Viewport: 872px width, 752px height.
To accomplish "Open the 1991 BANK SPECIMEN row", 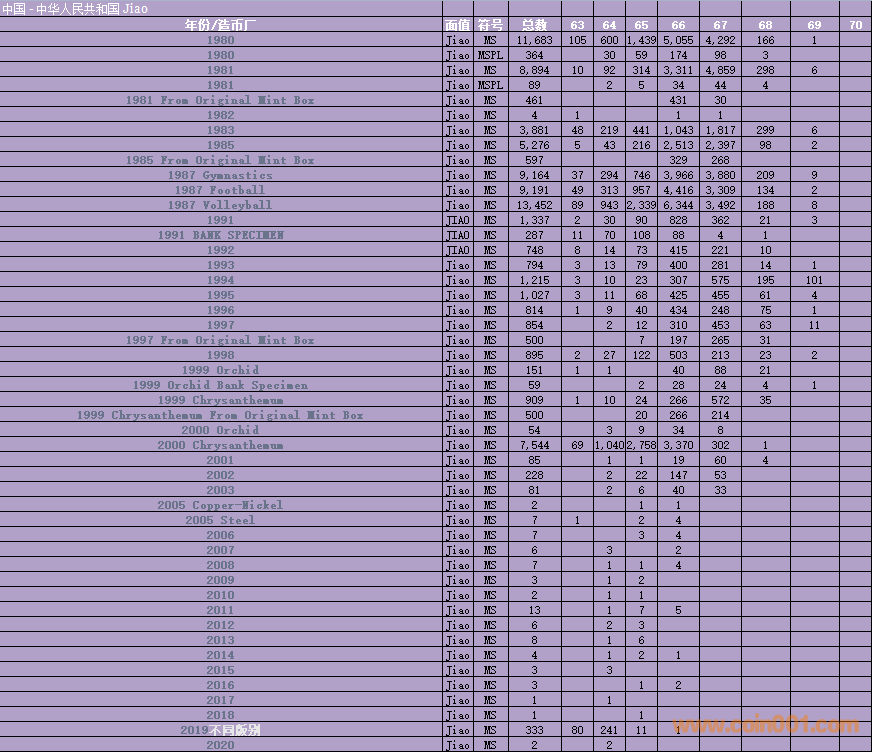I will pos(220,235).
